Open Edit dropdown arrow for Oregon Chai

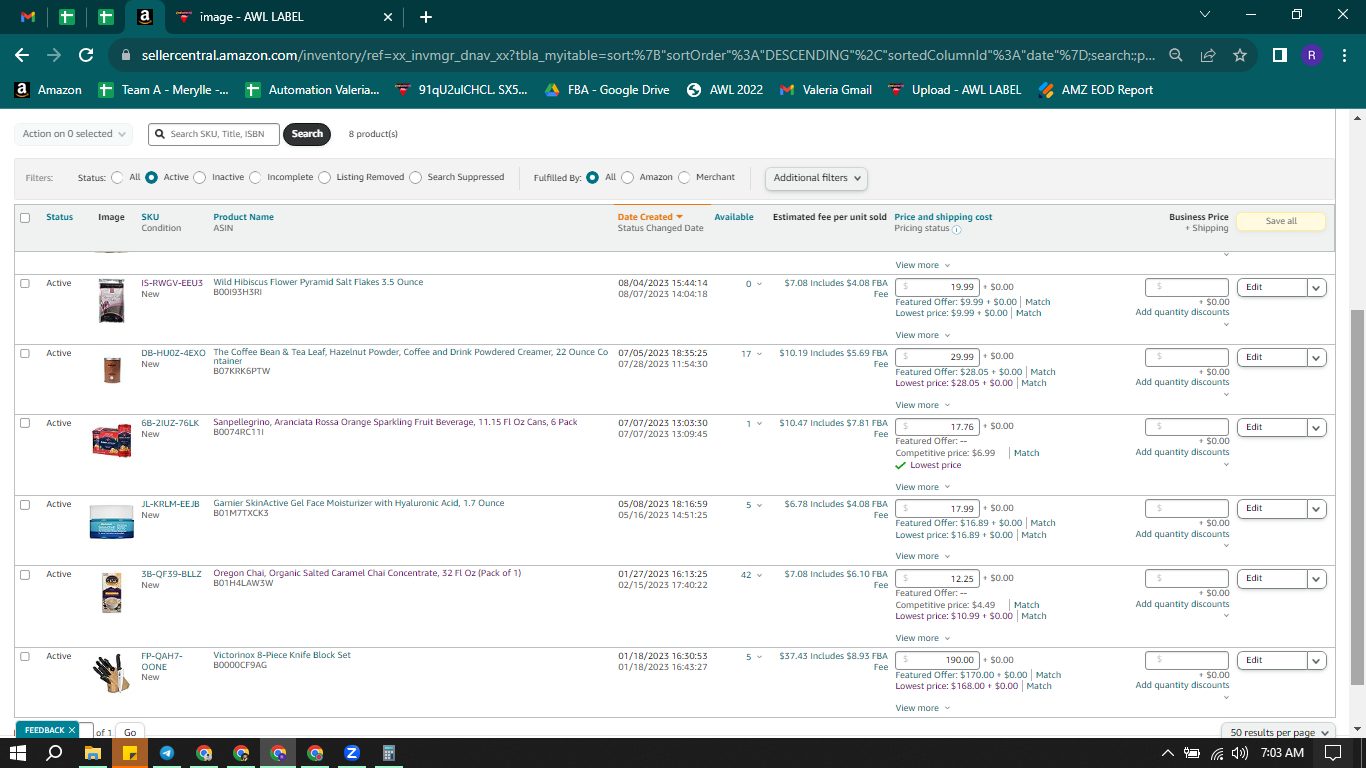point(1317,579)
